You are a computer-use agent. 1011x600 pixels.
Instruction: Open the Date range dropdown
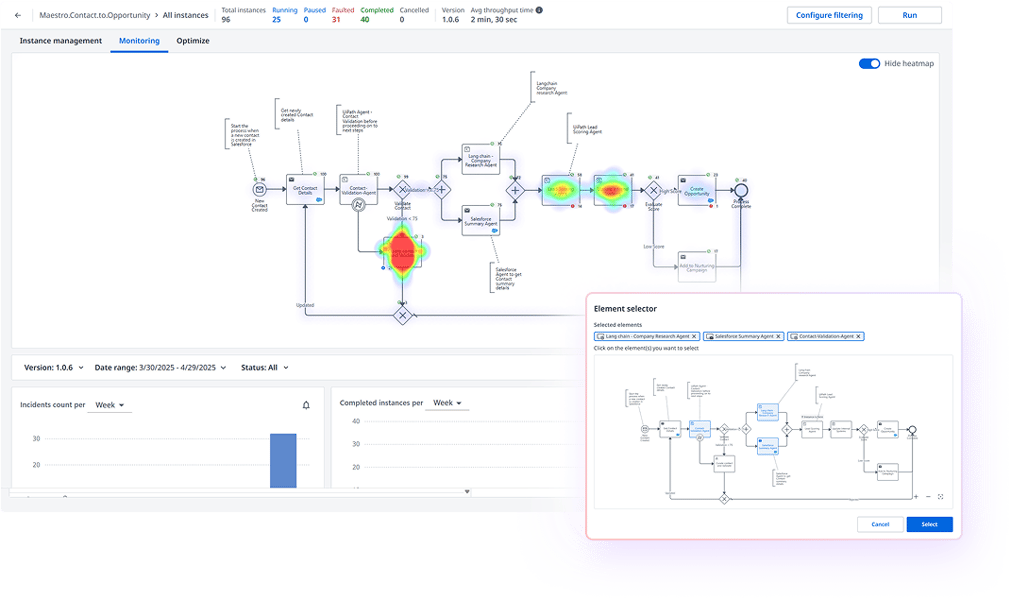click(160, 367)
